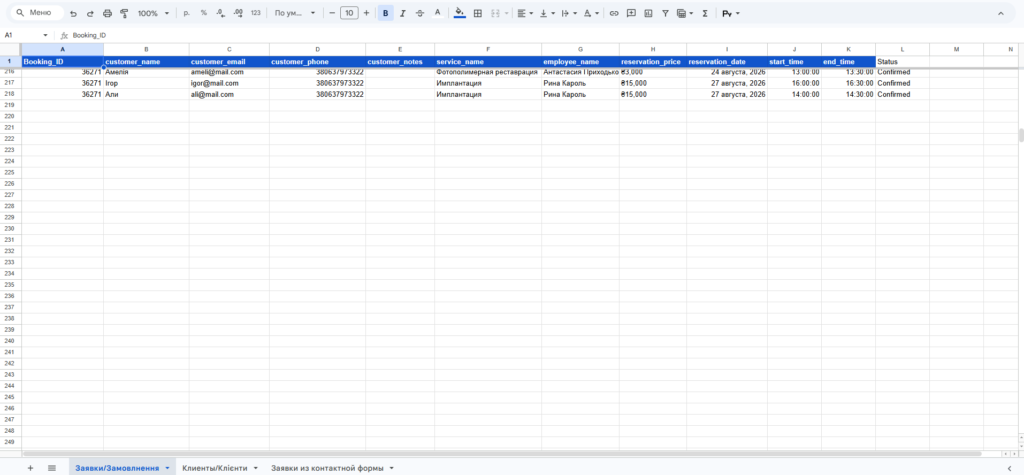Viewport: 1024px width, 475px height.
Task: Toggle strikethrough formatting
Action: (420, 13)
